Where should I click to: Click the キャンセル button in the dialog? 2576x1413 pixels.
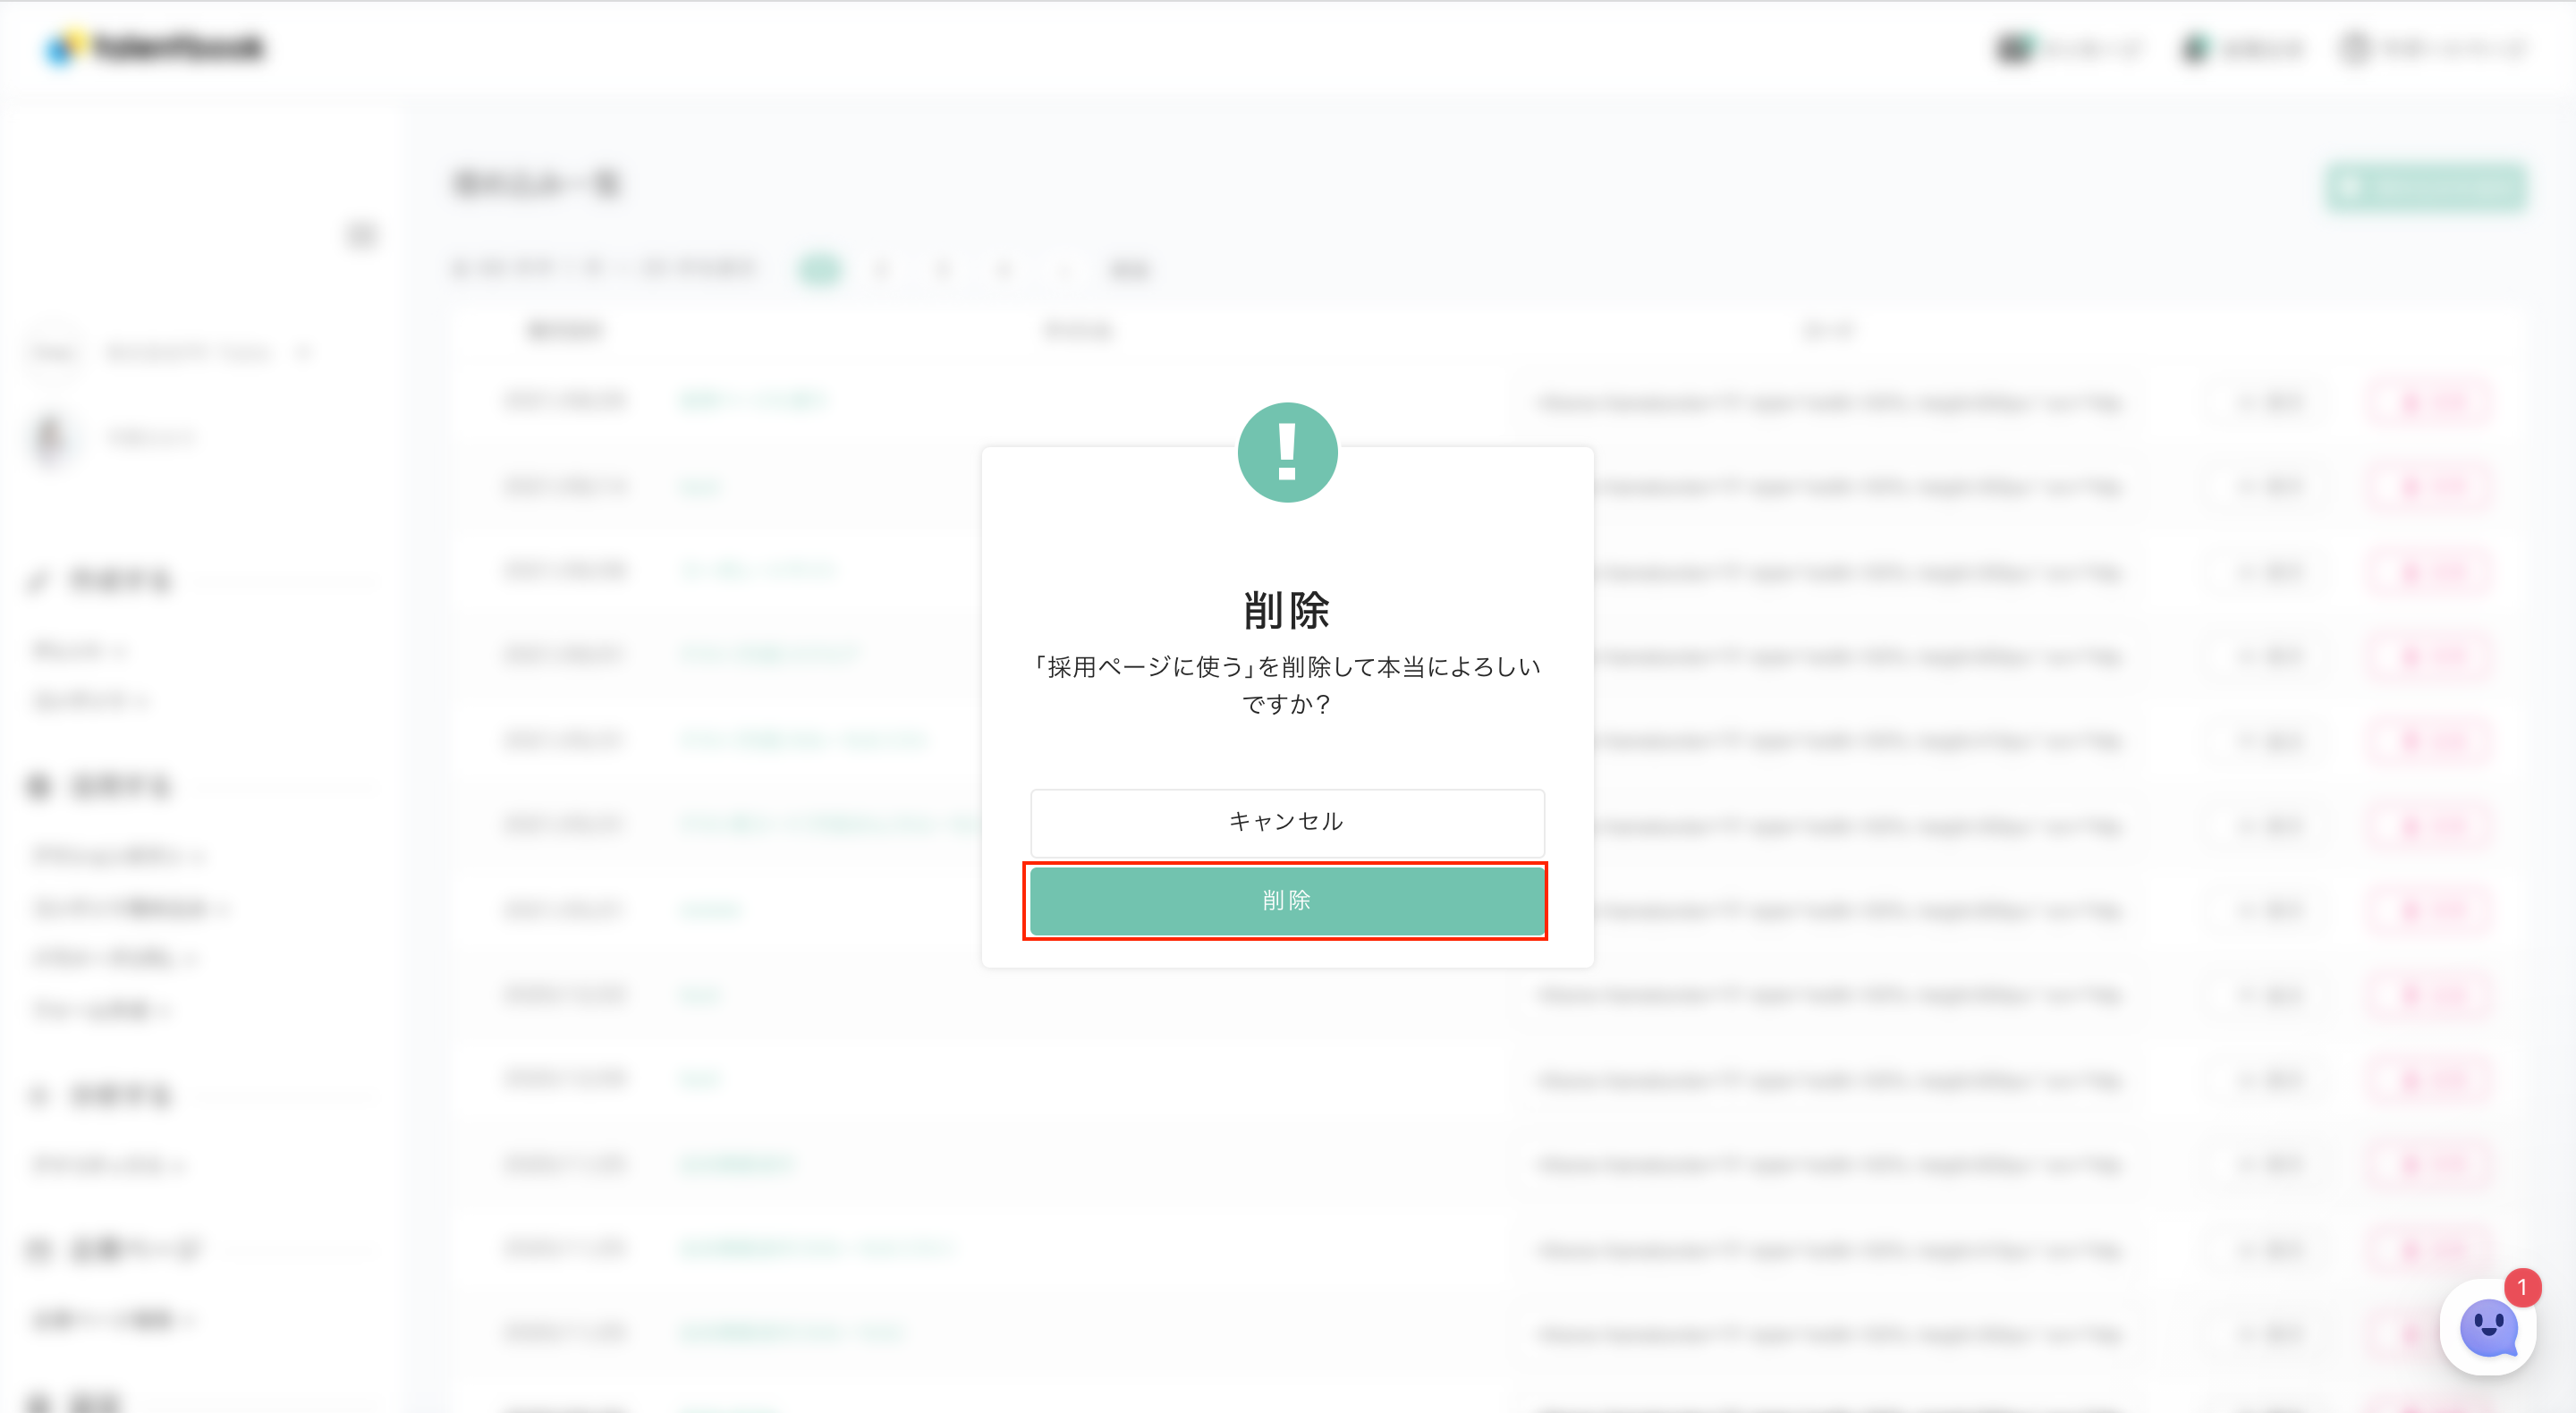(x=1286, y=821)
